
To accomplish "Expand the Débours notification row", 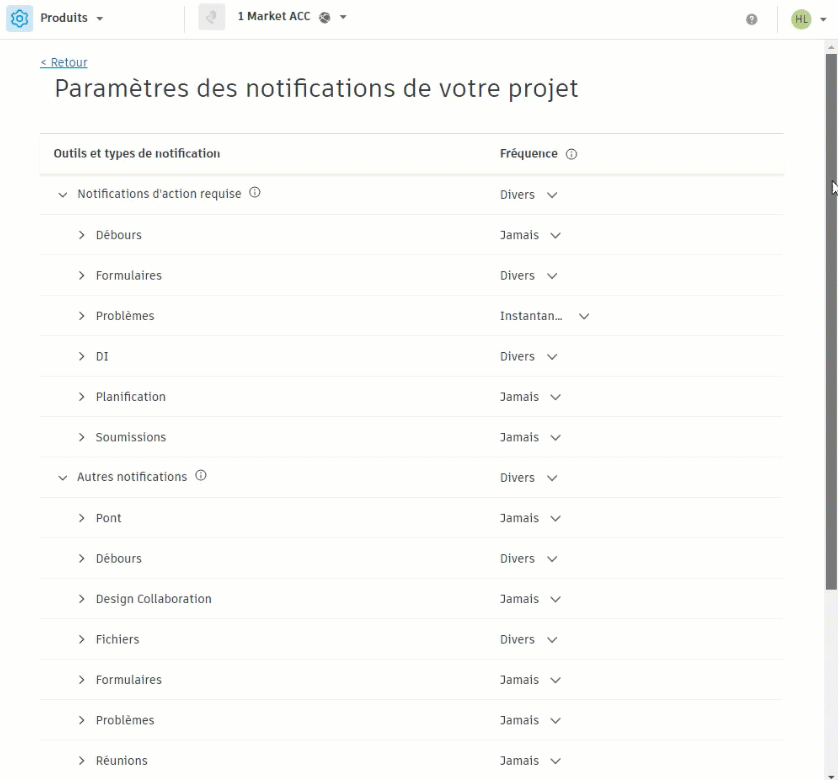I will tap(81, 235).
